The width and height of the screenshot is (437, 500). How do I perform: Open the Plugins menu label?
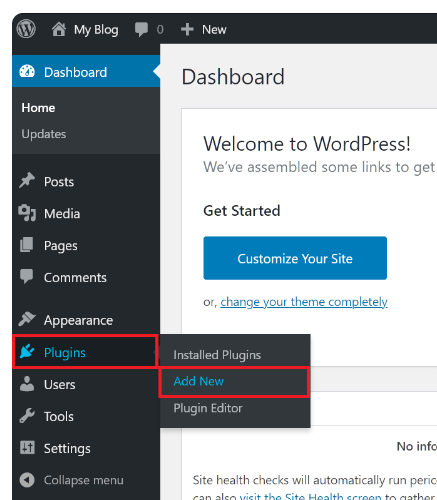pos(65,353)
